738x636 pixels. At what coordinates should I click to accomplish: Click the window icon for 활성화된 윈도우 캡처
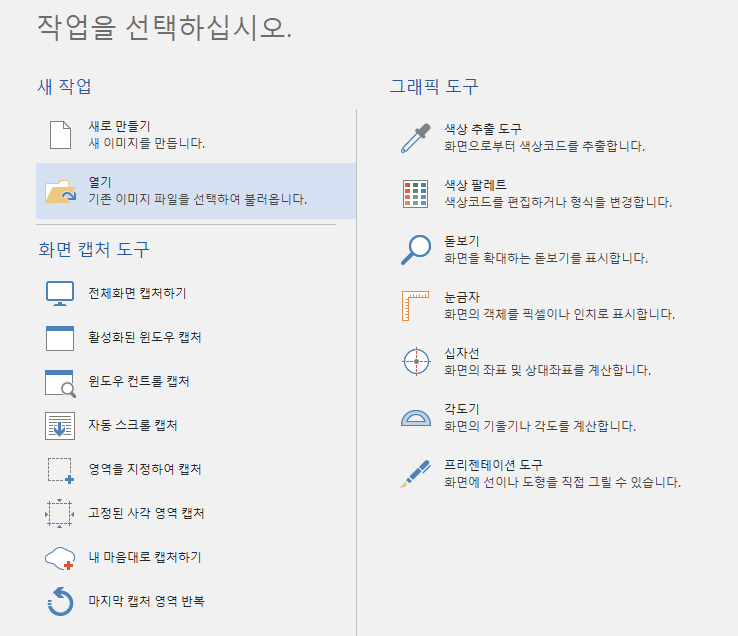click(x=60, y=338)
